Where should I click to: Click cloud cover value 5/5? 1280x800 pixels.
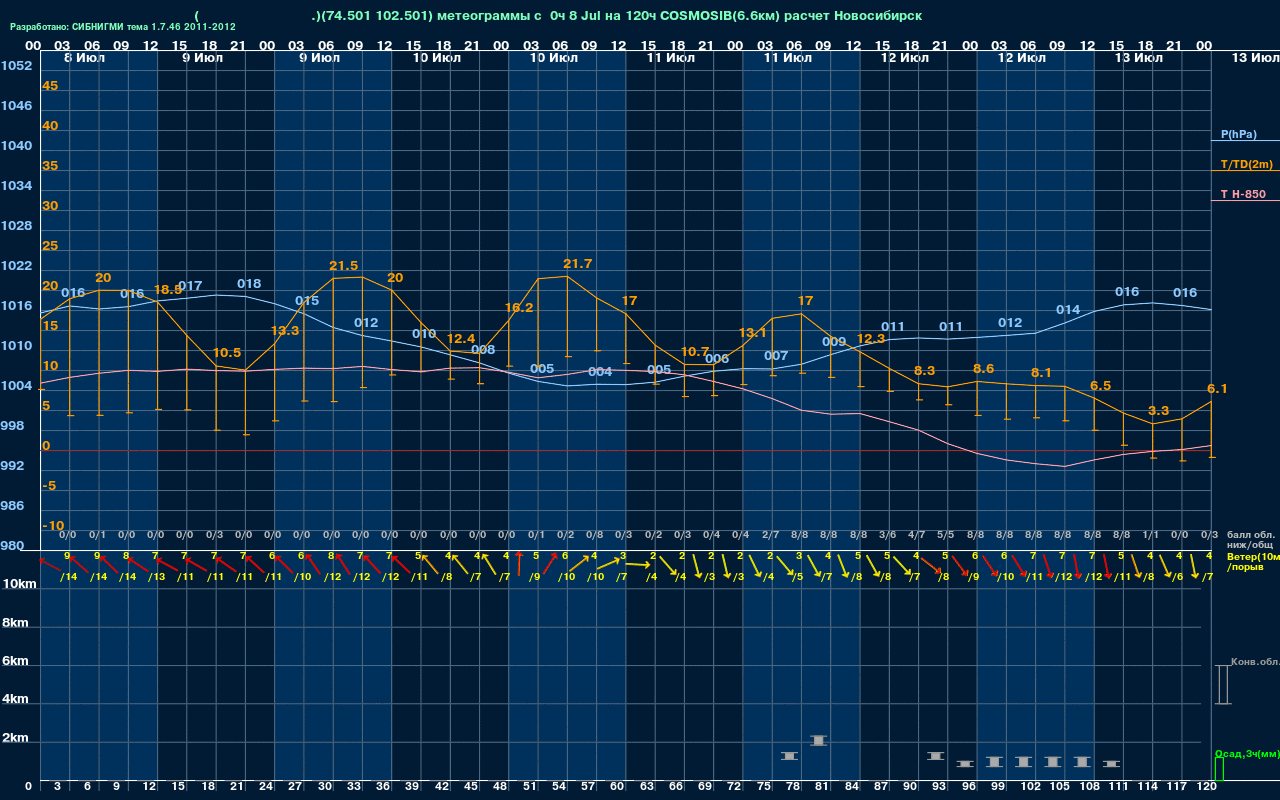tap(945, 535)
